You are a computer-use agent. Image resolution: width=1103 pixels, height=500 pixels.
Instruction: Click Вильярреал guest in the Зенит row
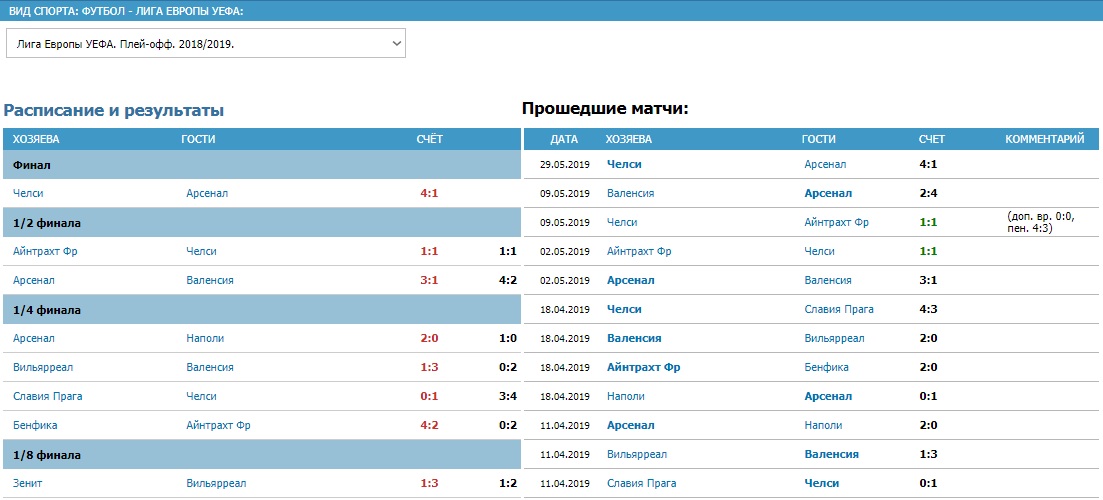click(x=217, y=483)
